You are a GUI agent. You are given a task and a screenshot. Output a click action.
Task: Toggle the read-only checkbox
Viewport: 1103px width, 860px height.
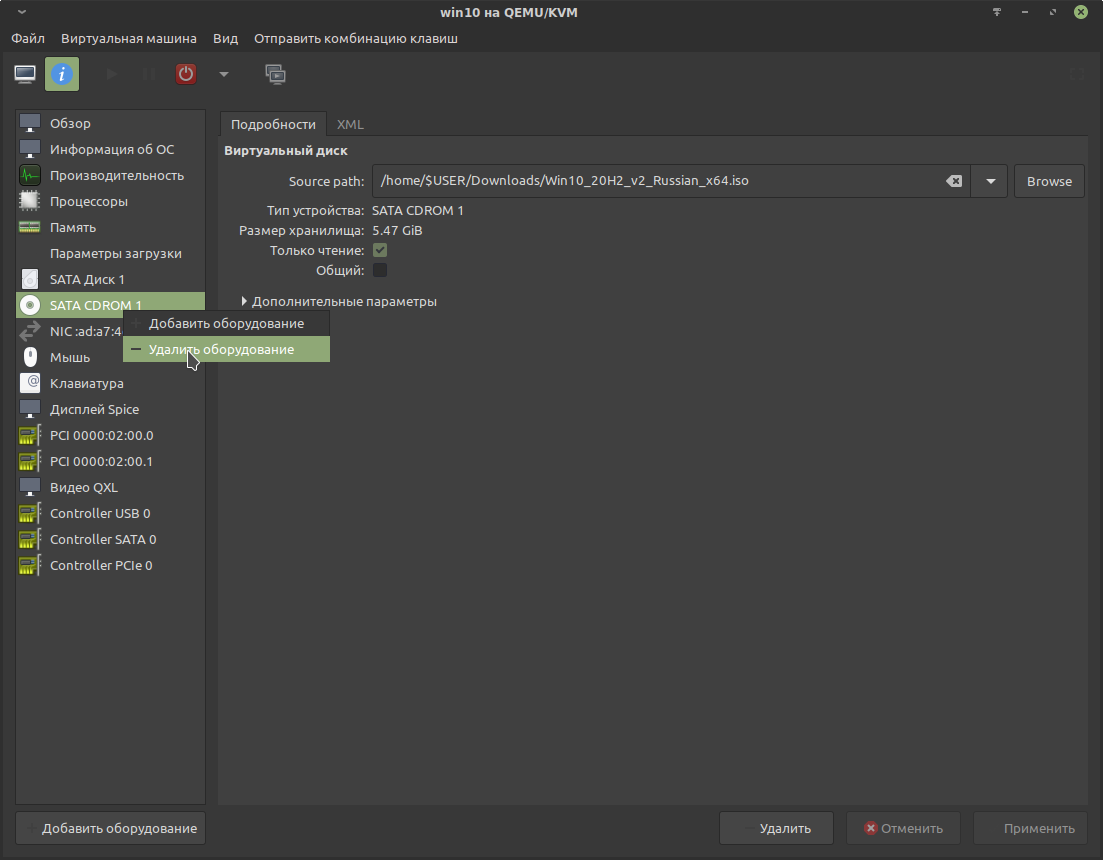[x=380, y=250]
